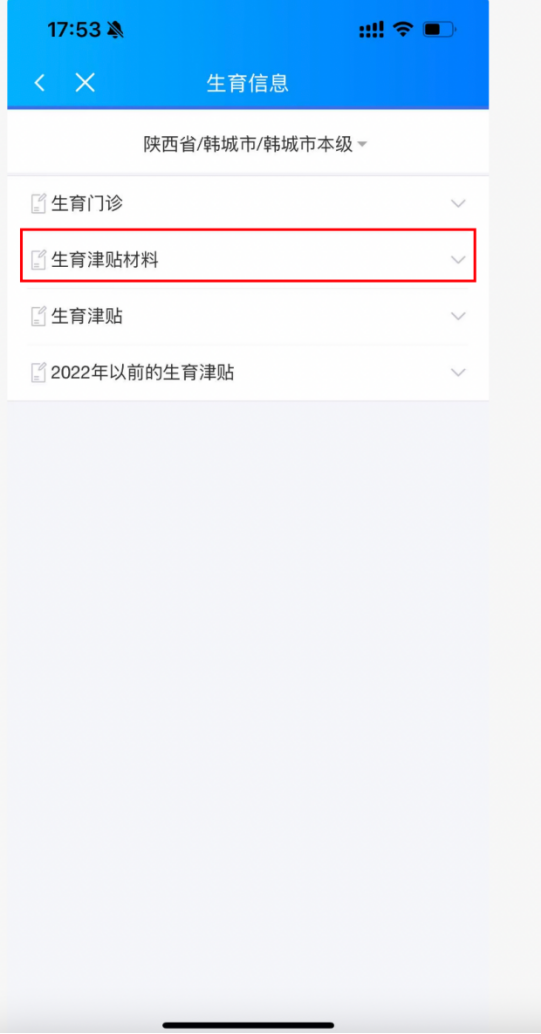541x1034 pixels.
Task: Tap the muted bell icon near clock
Action: point(115,30)
